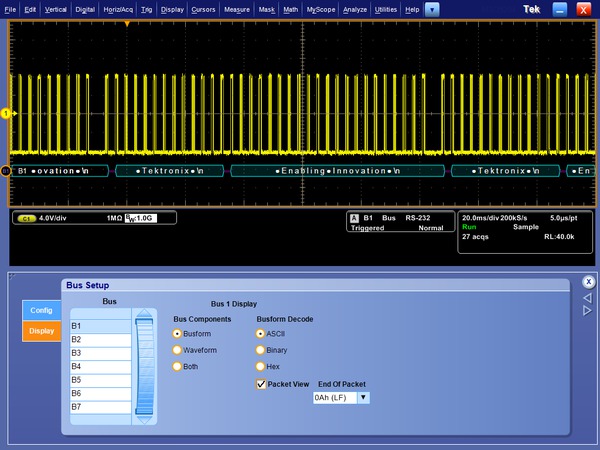
Task: Select the Waveform bus component option
Action: point(178,350)
